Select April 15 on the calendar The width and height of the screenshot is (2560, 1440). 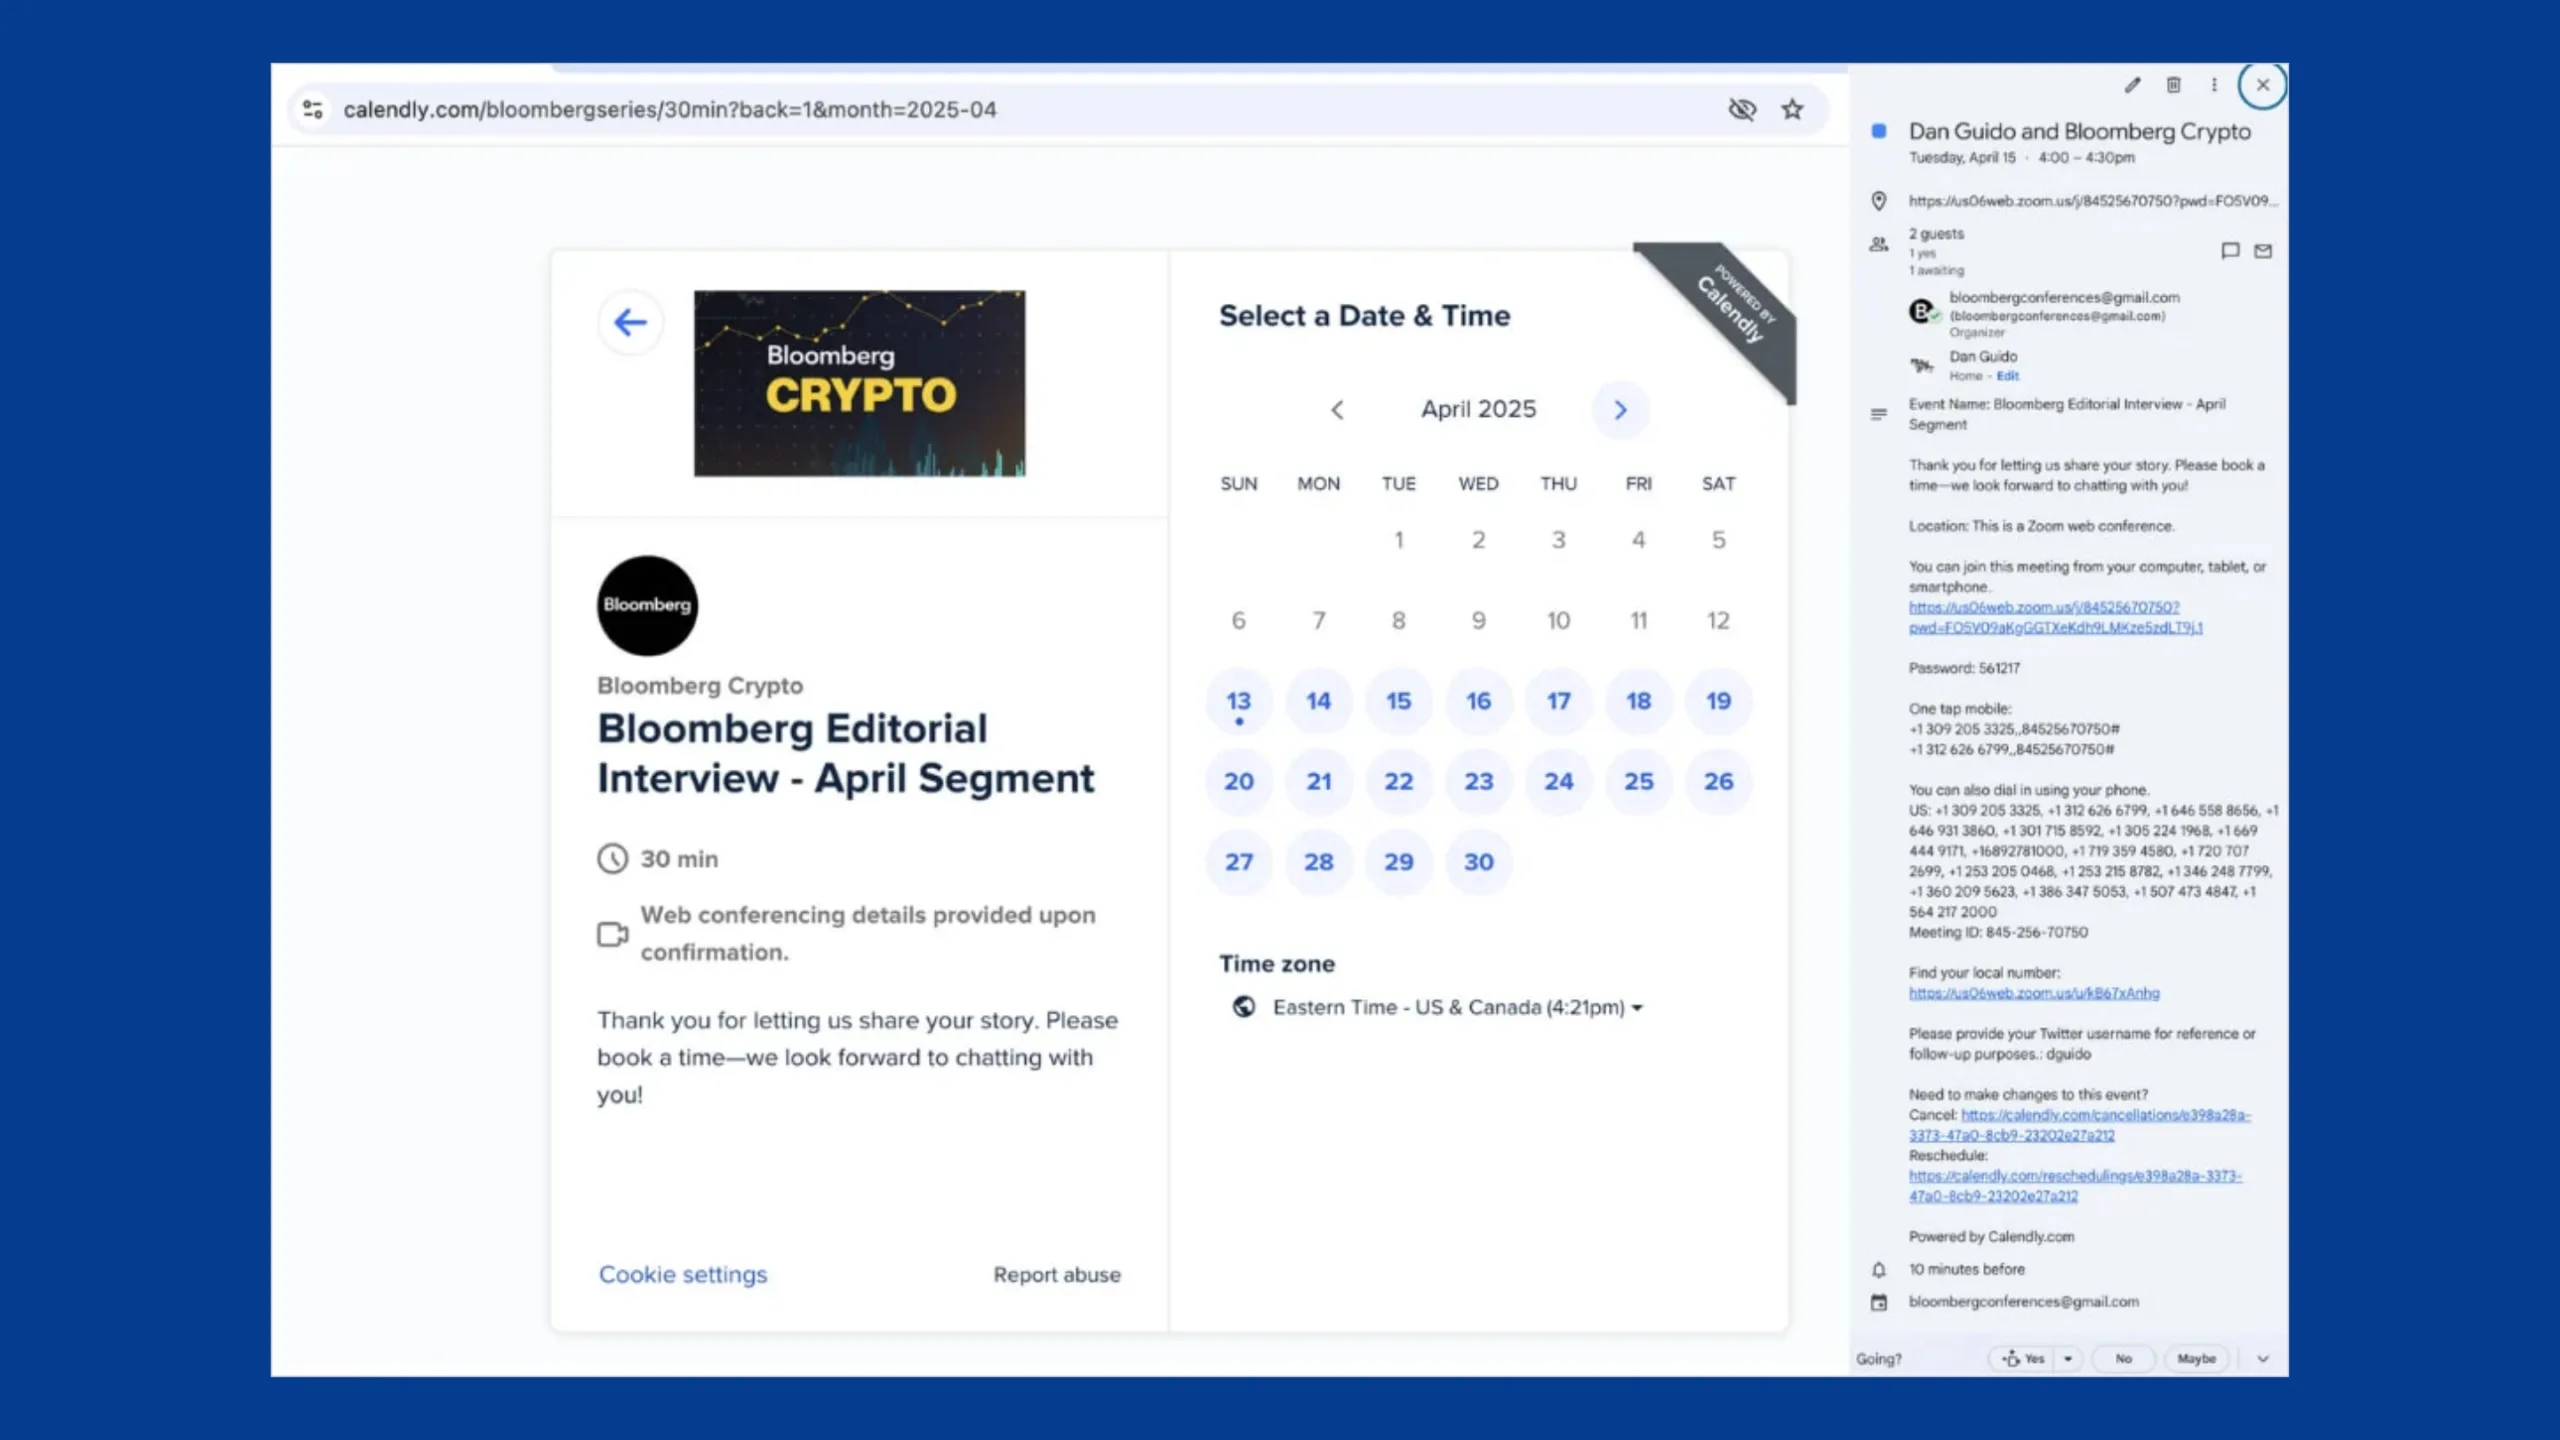1398,701
